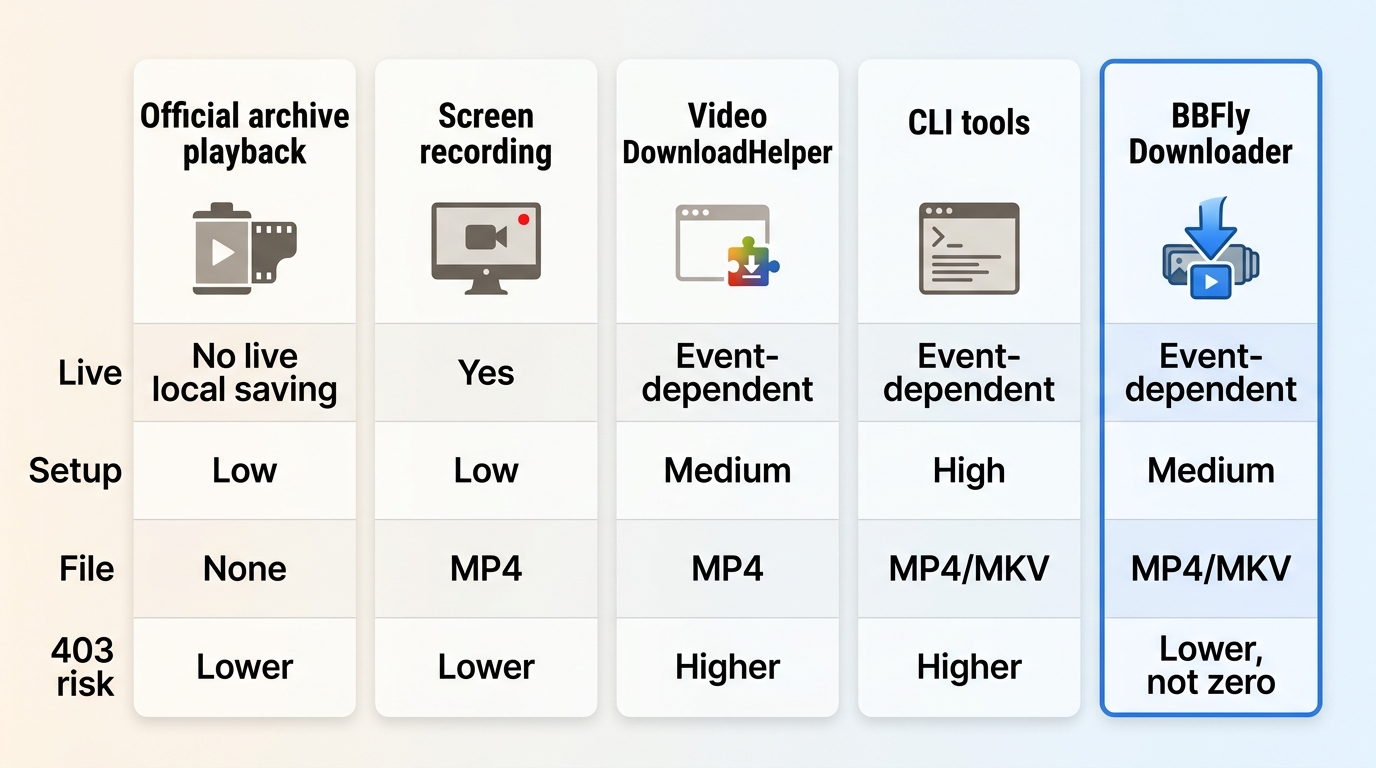Click "MP4" file cell for Screen recording
The image size is (1376, 768).
point(486,569)
